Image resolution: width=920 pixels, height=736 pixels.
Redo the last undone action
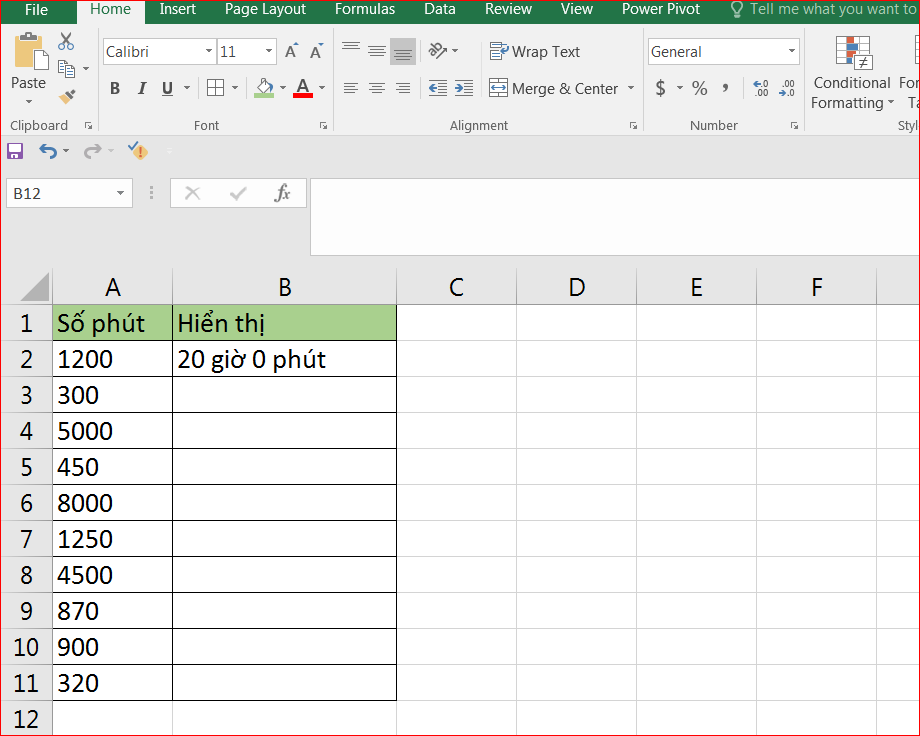(x=92, y=151)
